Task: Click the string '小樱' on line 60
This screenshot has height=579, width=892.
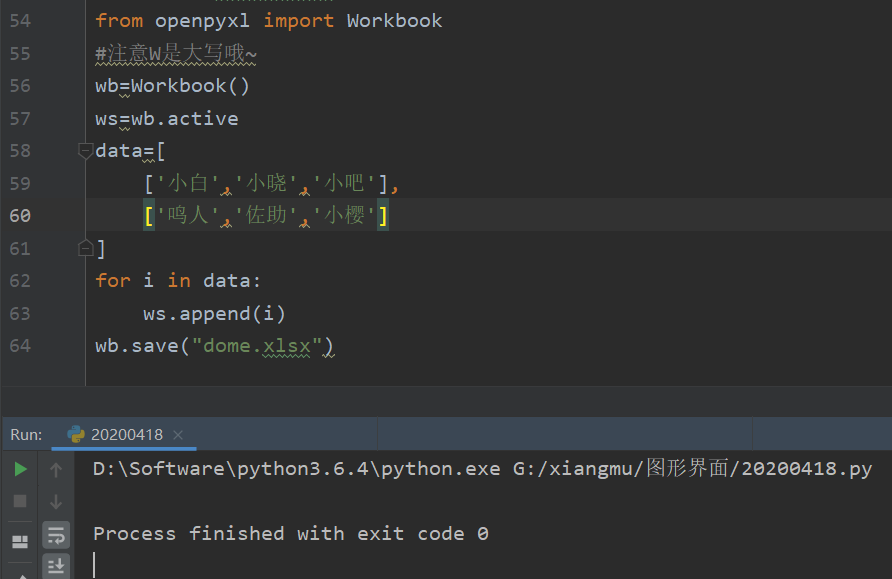Action: (x=344, y=216)
